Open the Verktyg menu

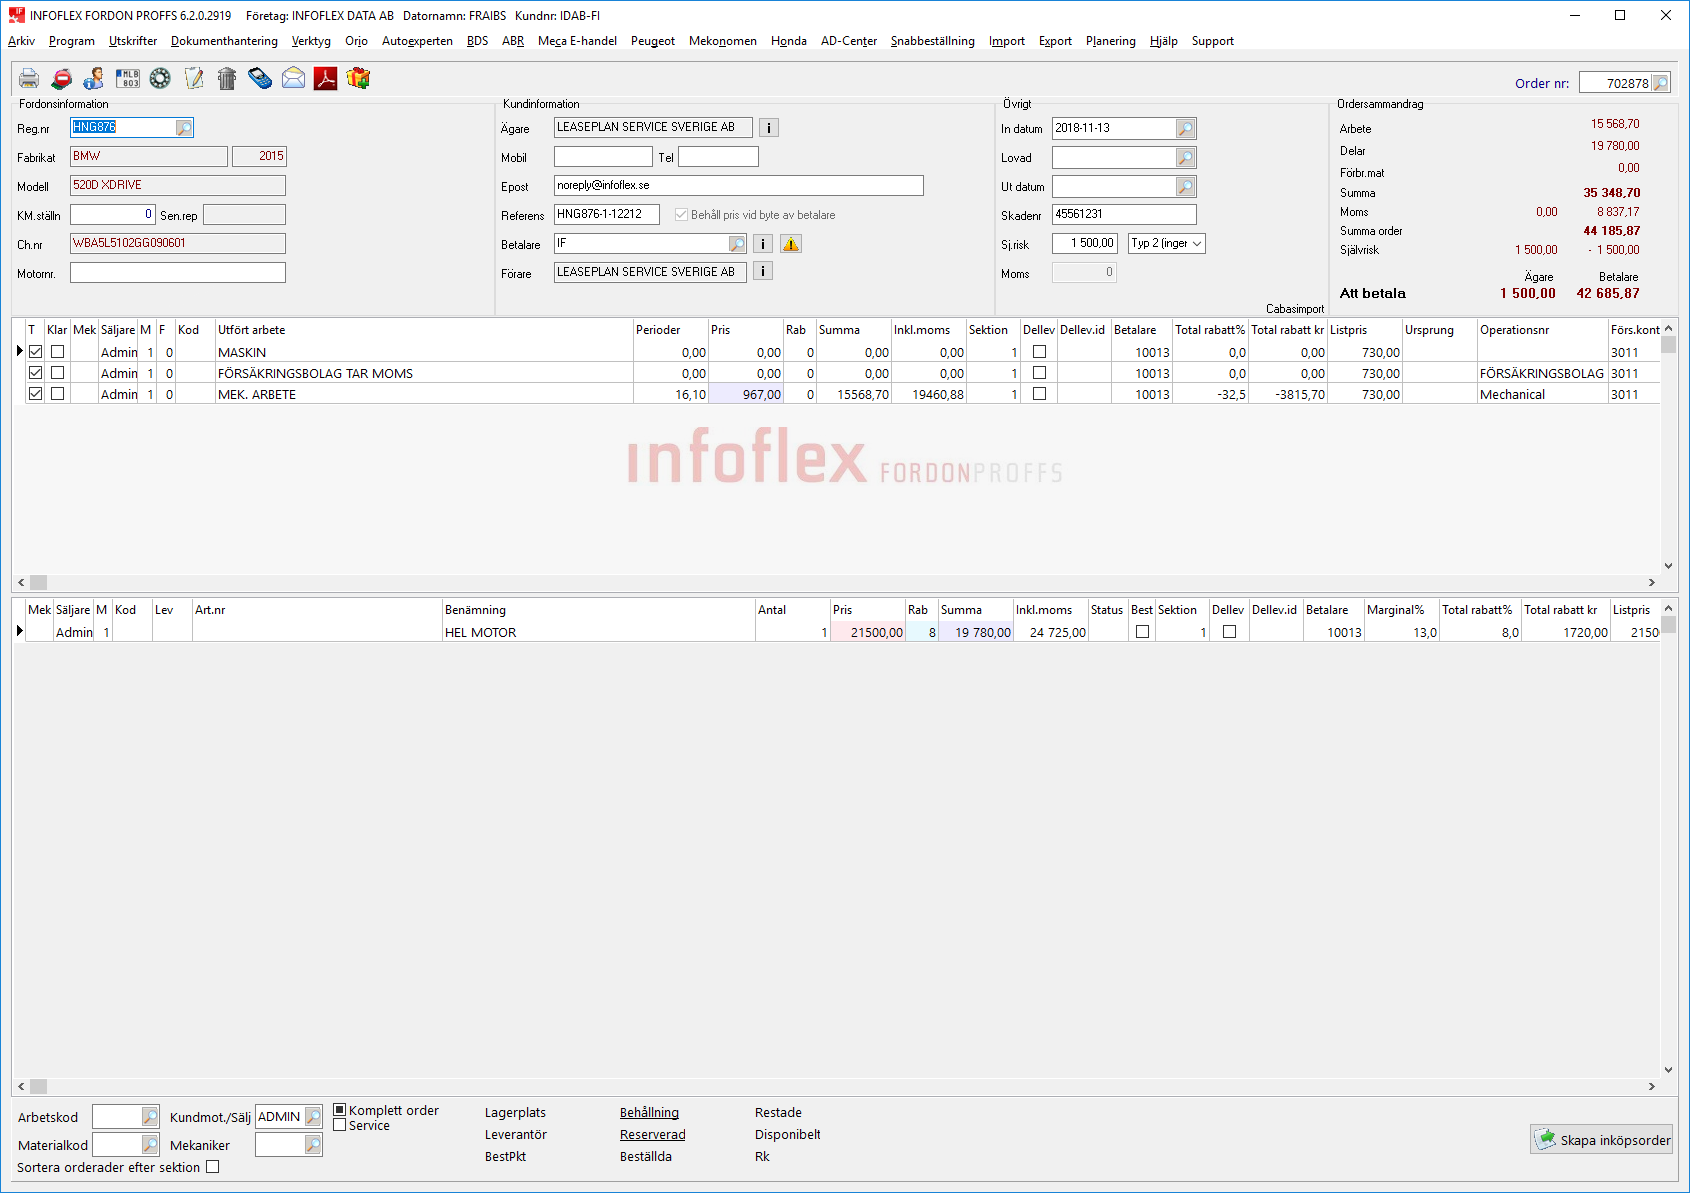(311, 41)
